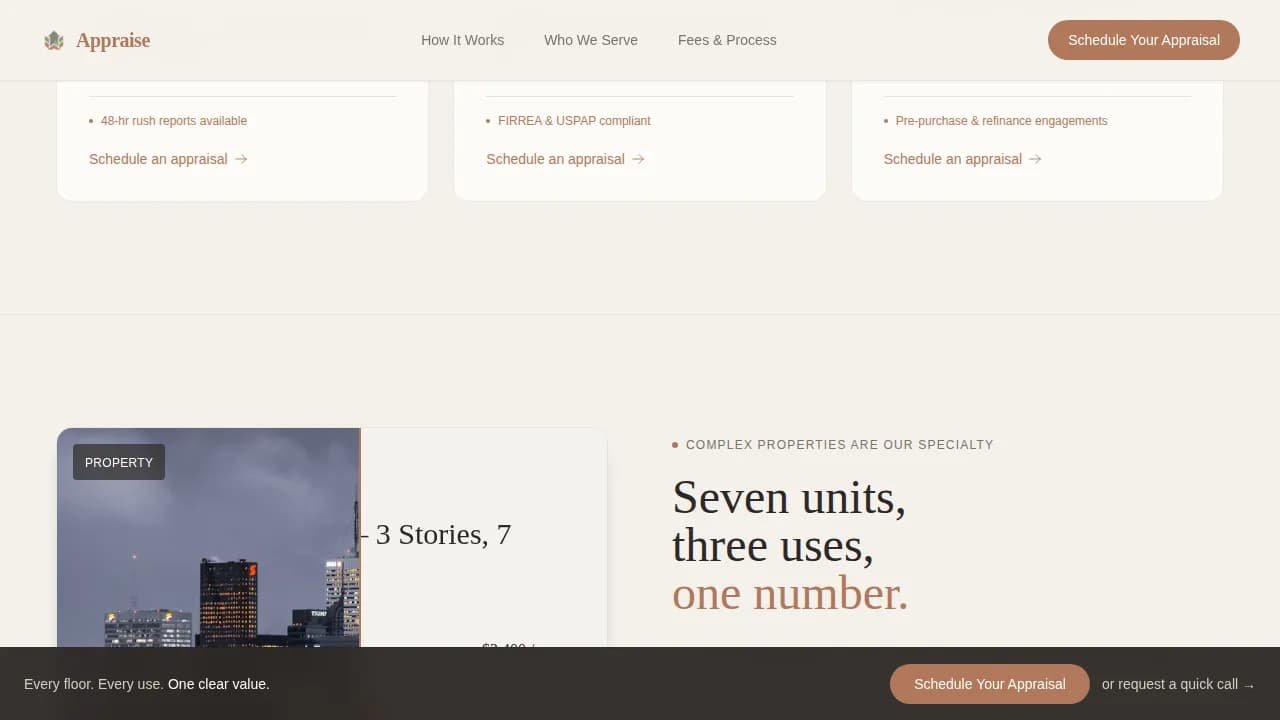Image resolution: width=1280 pixels, height=720 pixels.
Task: Click the bullet beside FIRREA & USPAP compliant
Action: (487, 121)
